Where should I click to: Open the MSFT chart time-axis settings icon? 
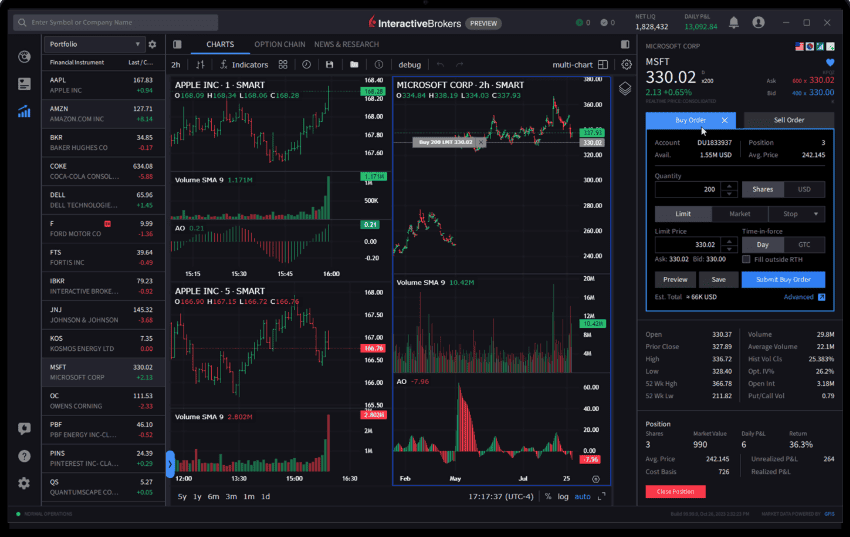click(x=596, y=479)
